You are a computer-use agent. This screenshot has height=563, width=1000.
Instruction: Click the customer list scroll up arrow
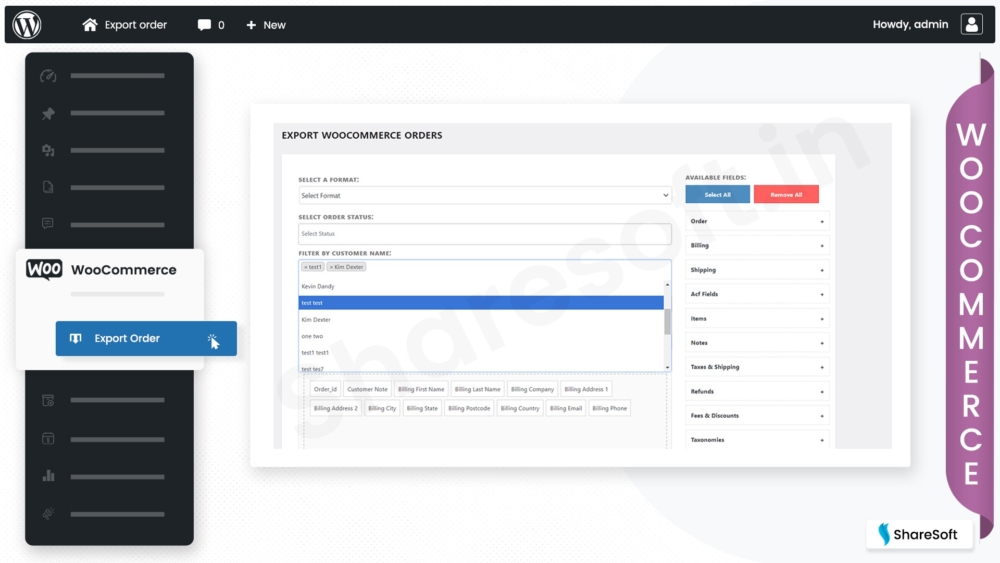[667, 284]
